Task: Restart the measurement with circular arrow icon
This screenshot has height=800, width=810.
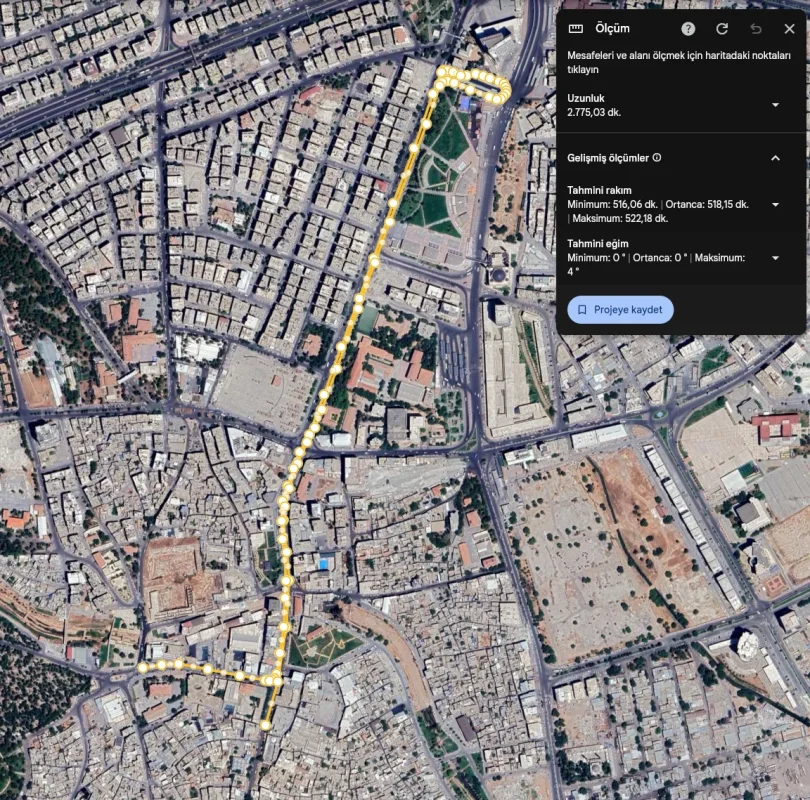Action: [x=722, y=29]
